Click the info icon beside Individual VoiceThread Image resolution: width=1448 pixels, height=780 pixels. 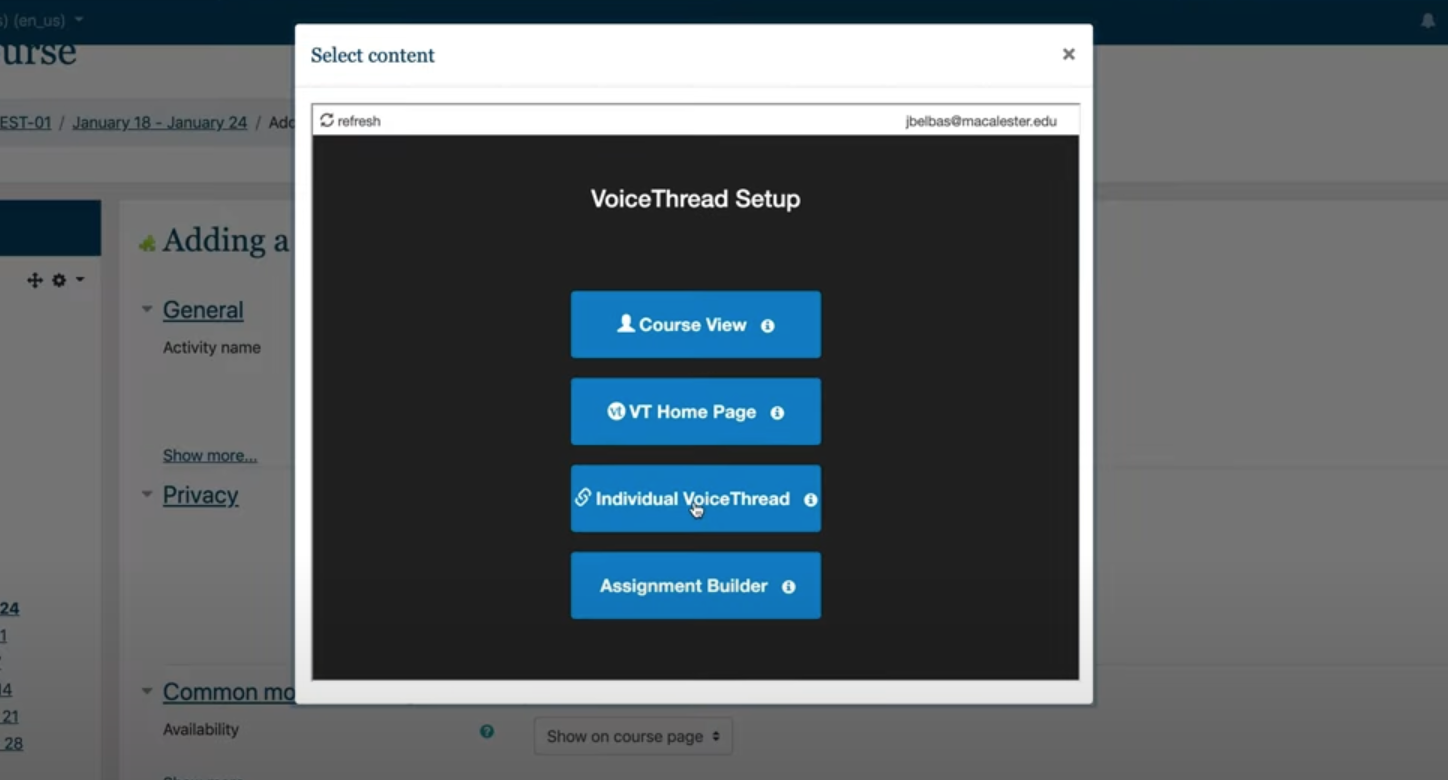pyautogui.click(x=810, y=500)
